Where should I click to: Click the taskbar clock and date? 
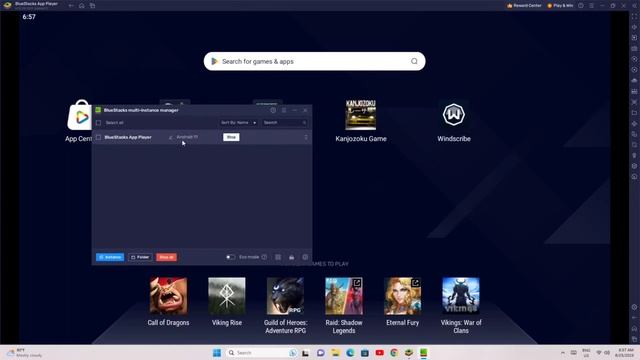coord(625,353)
